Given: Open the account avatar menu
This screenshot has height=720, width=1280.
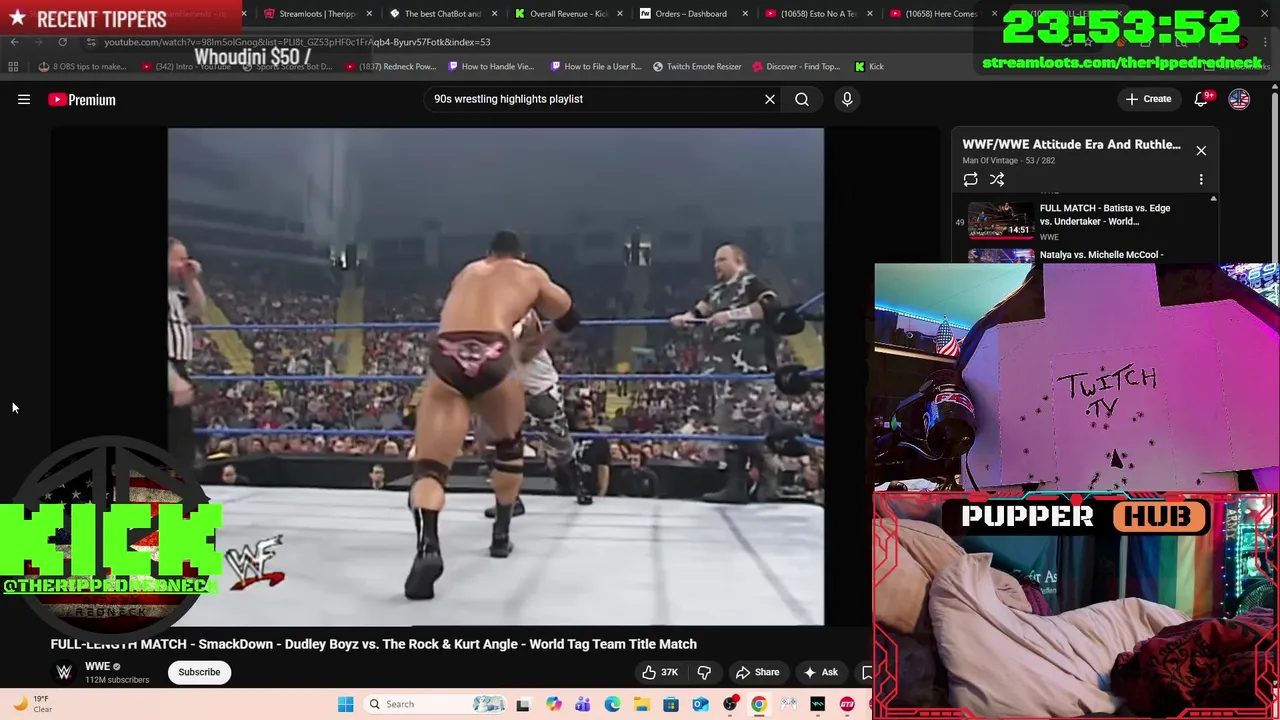Looking at the screenshot, I should [x=1239, y=99].
